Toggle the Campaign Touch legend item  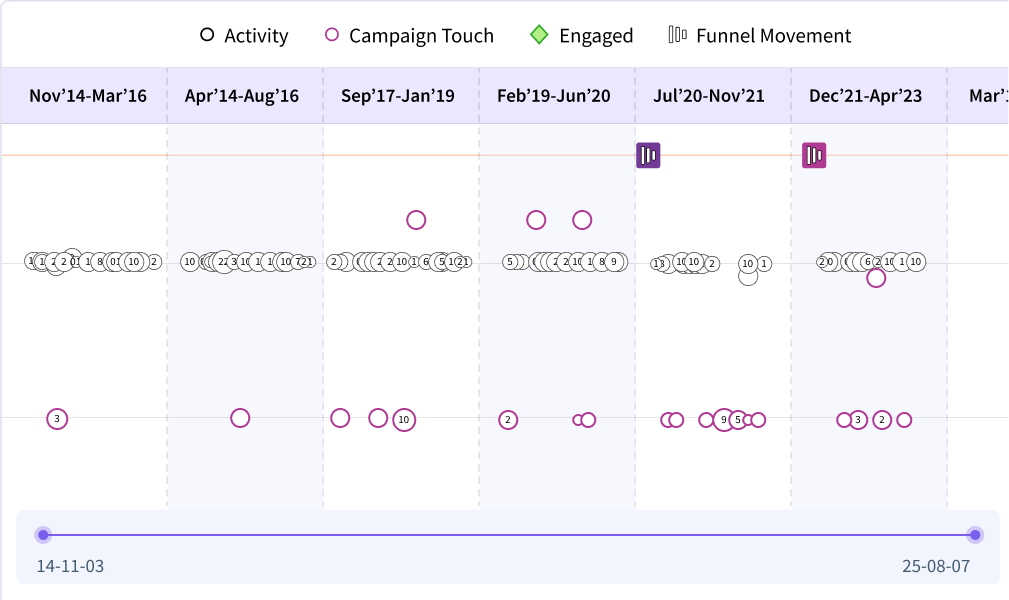(409, 35)
